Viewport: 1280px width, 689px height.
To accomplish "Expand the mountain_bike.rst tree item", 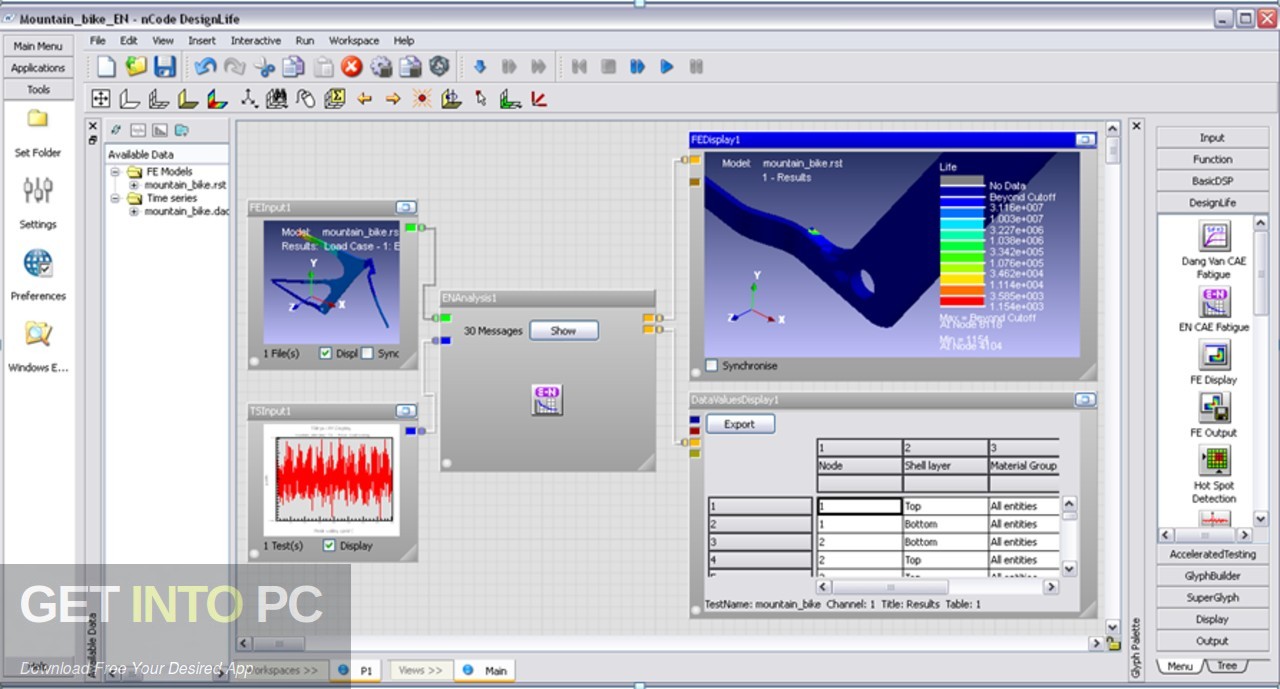I will (133, 185).
